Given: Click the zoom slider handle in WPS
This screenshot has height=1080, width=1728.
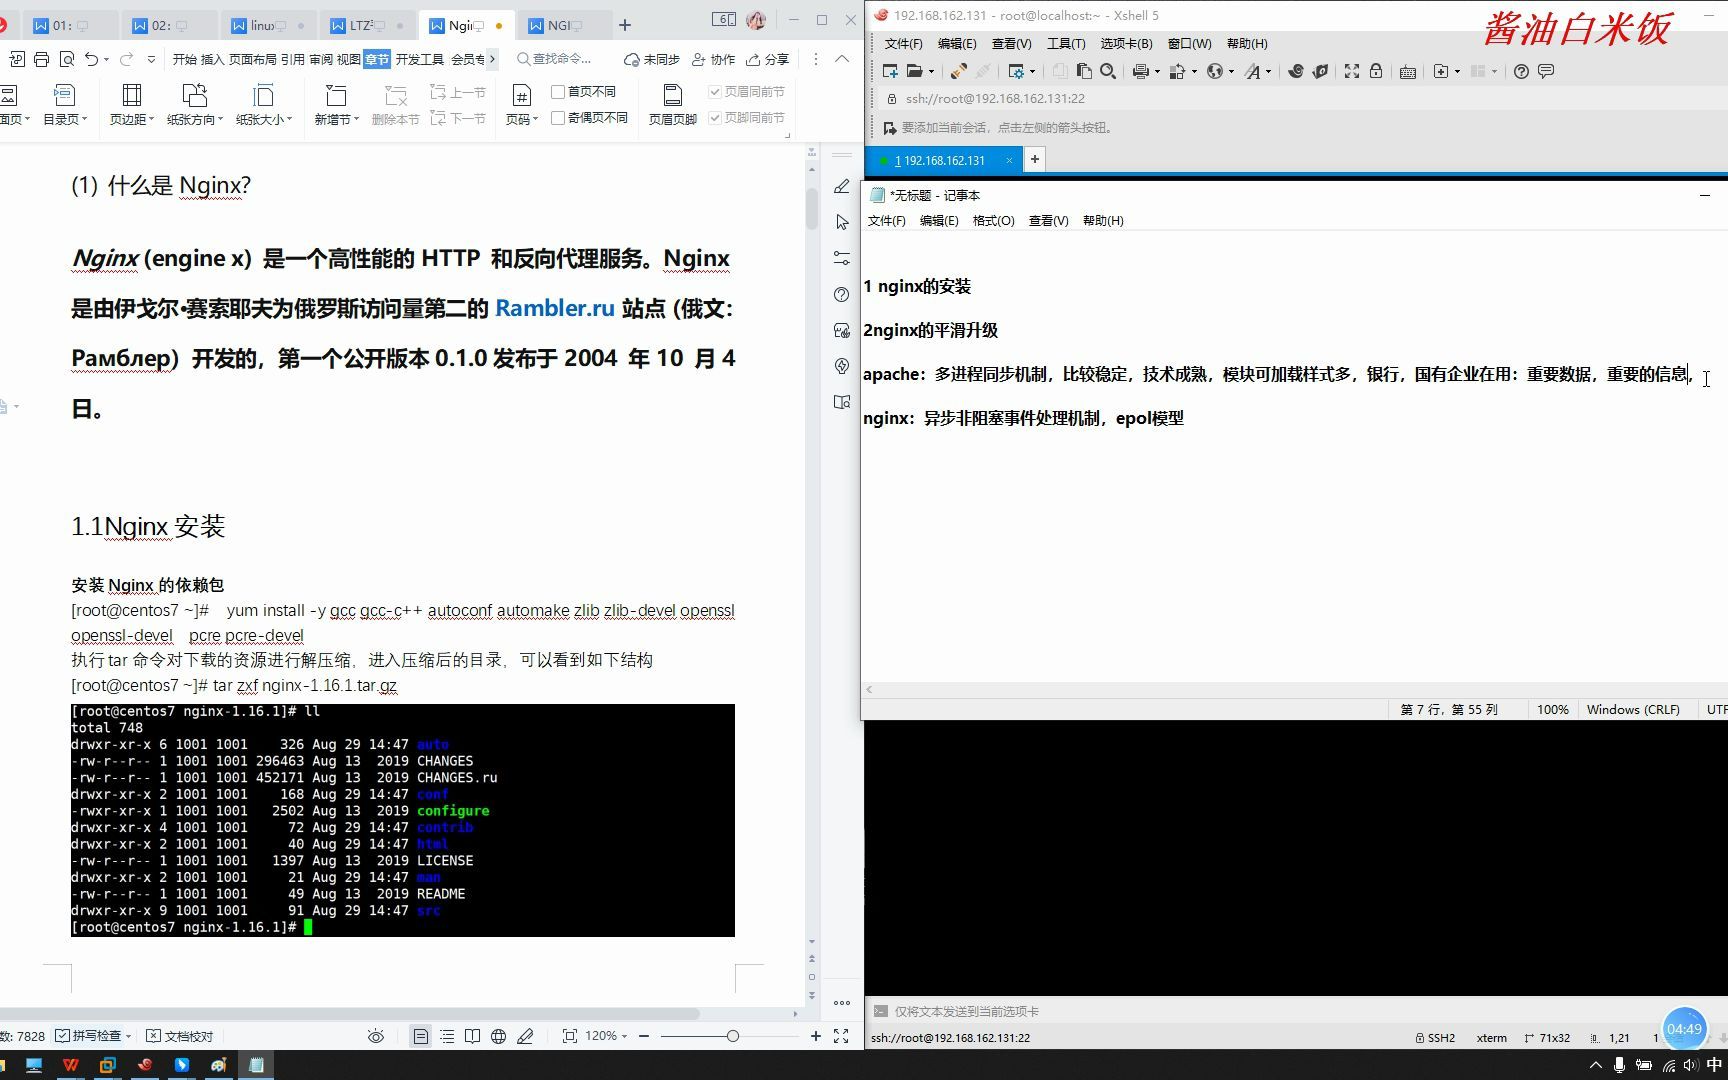Looking at the screenshot, I should pyautogui.click(x=733, y=1036).
